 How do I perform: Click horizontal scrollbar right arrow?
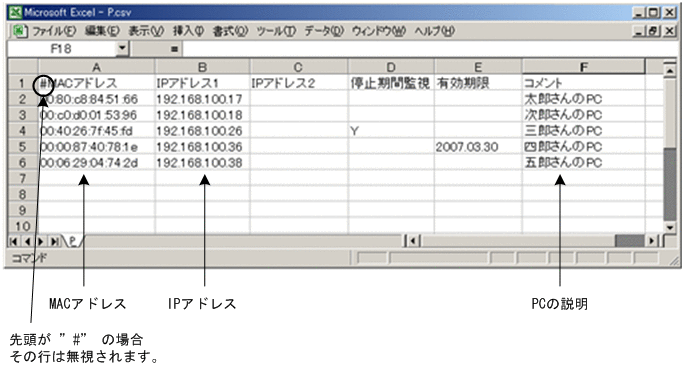coord(652,241)
